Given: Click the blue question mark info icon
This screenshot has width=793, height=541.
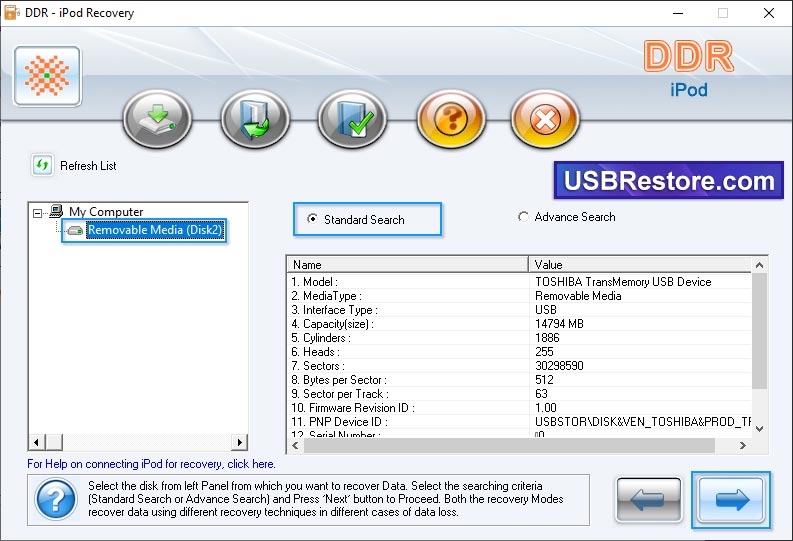Looking at the screenshot, I should pyautogui.click(x=56, y=500).
